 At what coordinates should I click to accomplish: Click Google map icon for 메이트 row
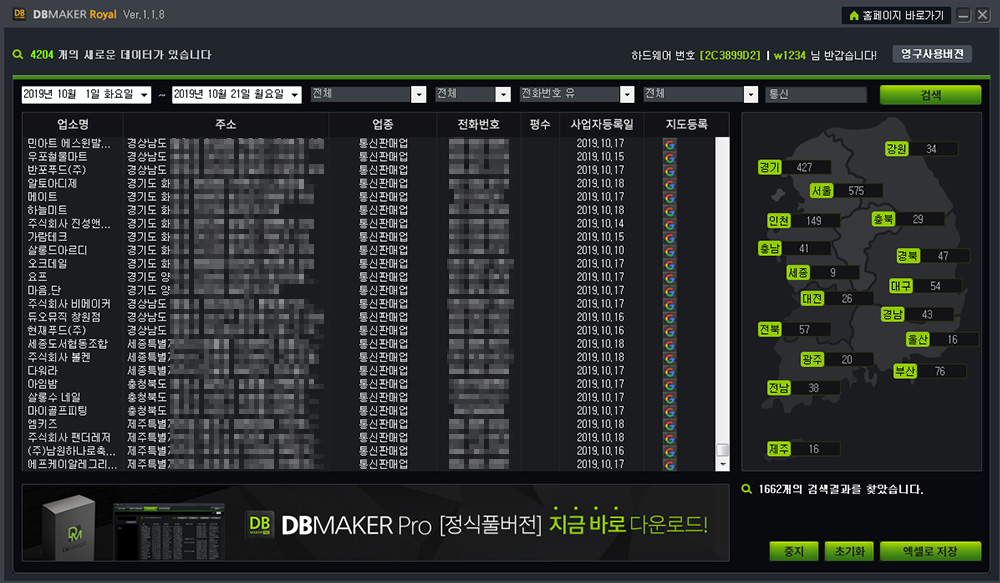click(670, 198)
